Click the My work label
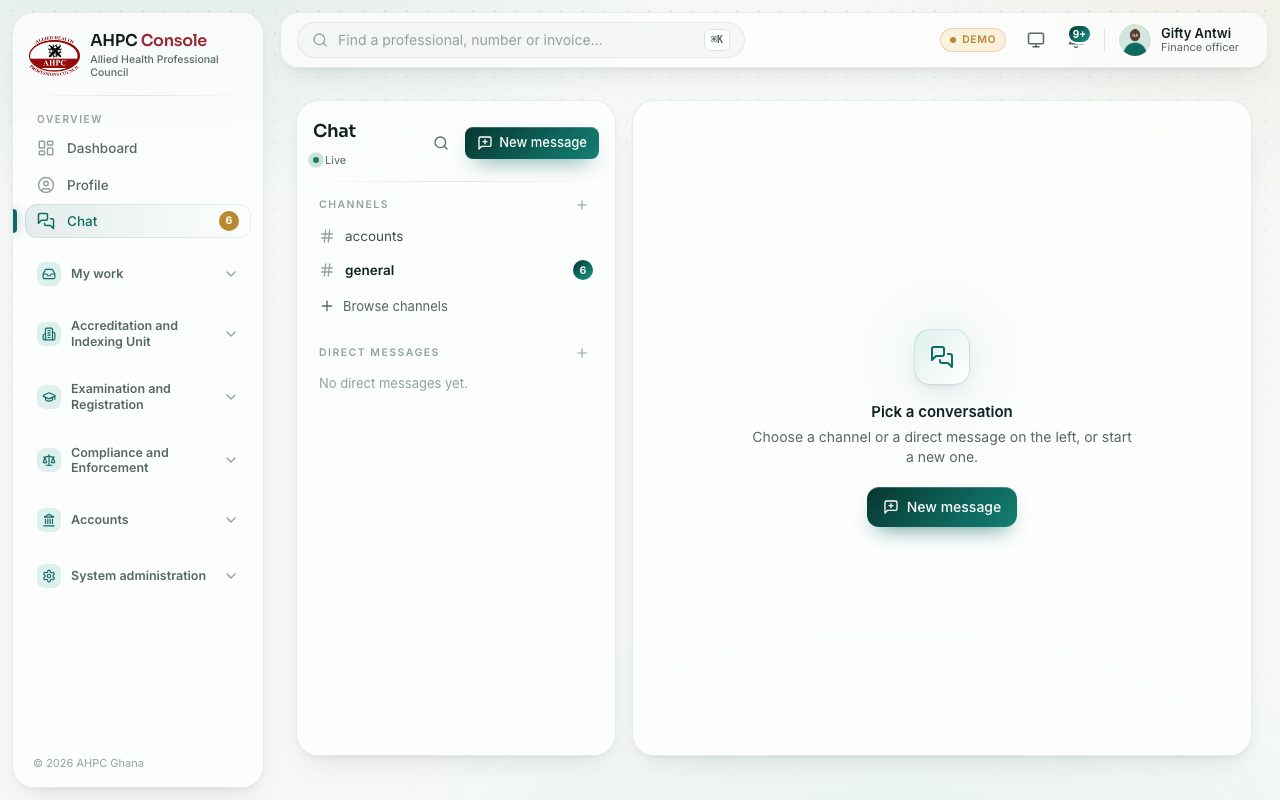 tap(97, 274)
